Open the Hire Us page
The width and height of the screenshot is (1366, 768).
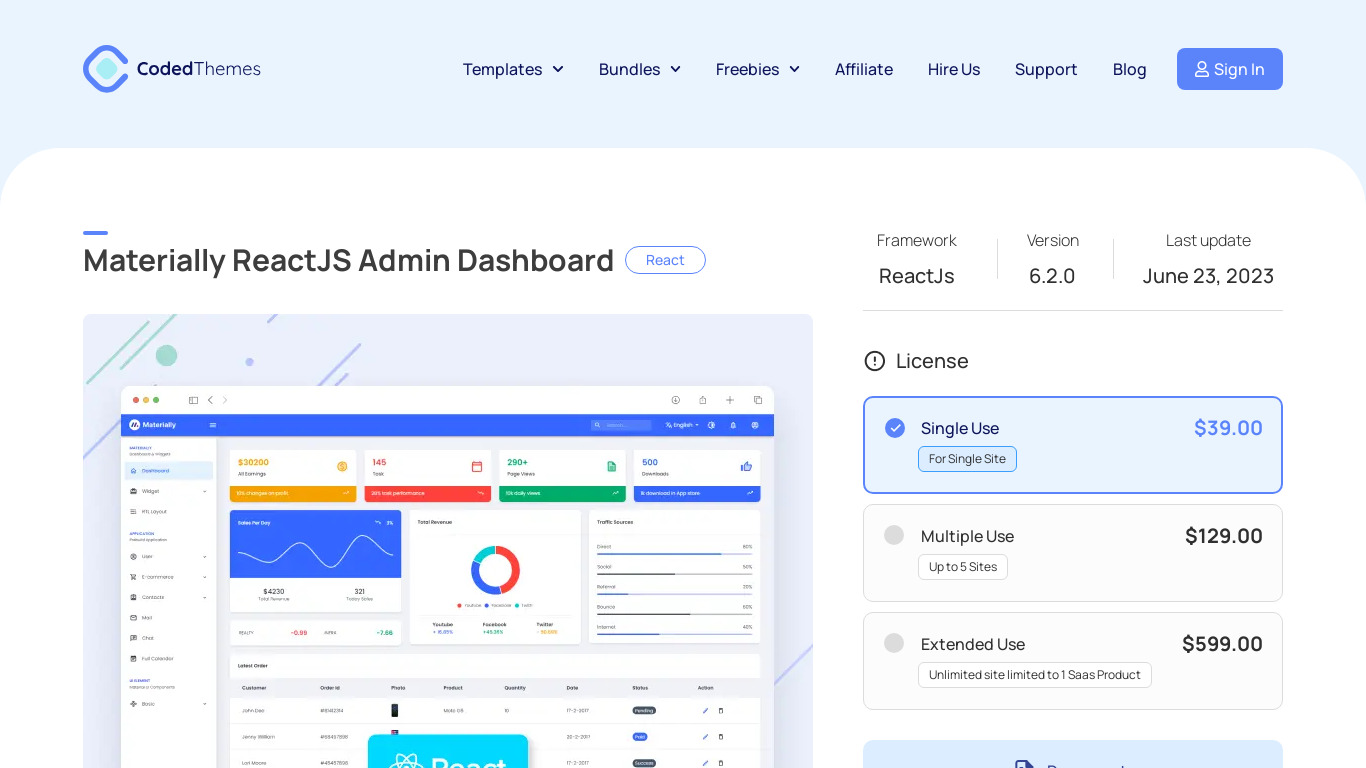(954, 69)
